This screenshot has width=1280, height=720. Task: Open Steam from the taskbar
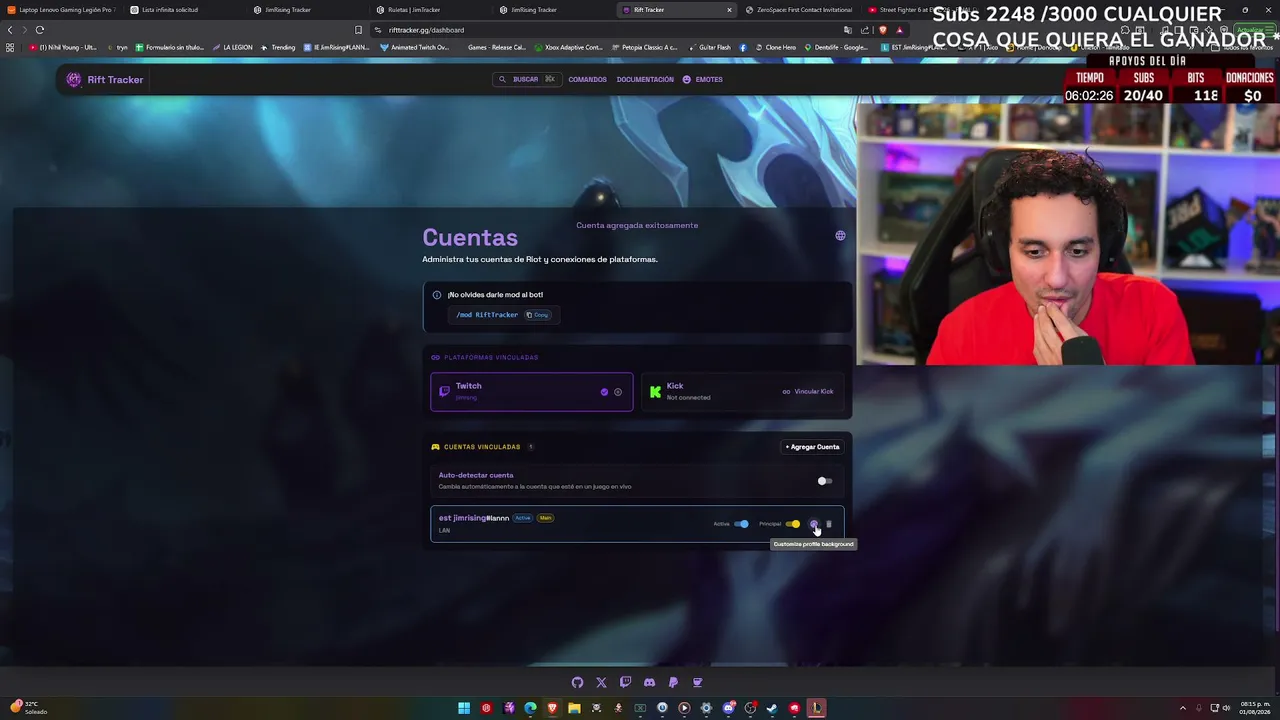click(x=772, y=708)
